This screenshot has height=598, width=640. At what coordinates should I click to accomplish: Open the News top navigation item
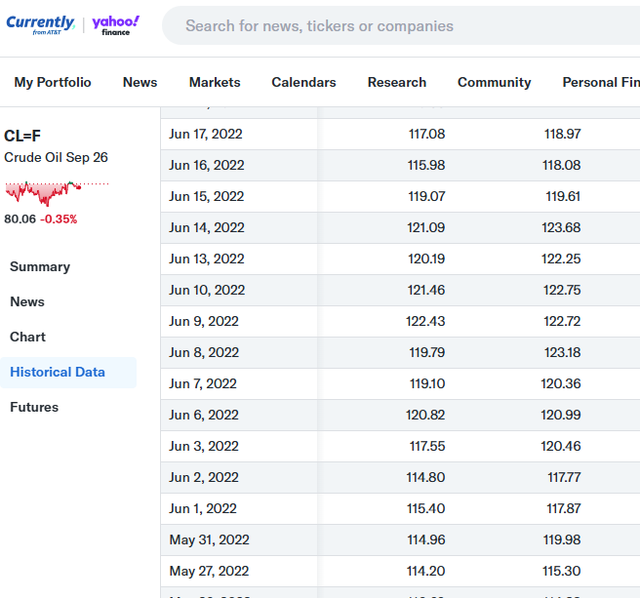140,82
